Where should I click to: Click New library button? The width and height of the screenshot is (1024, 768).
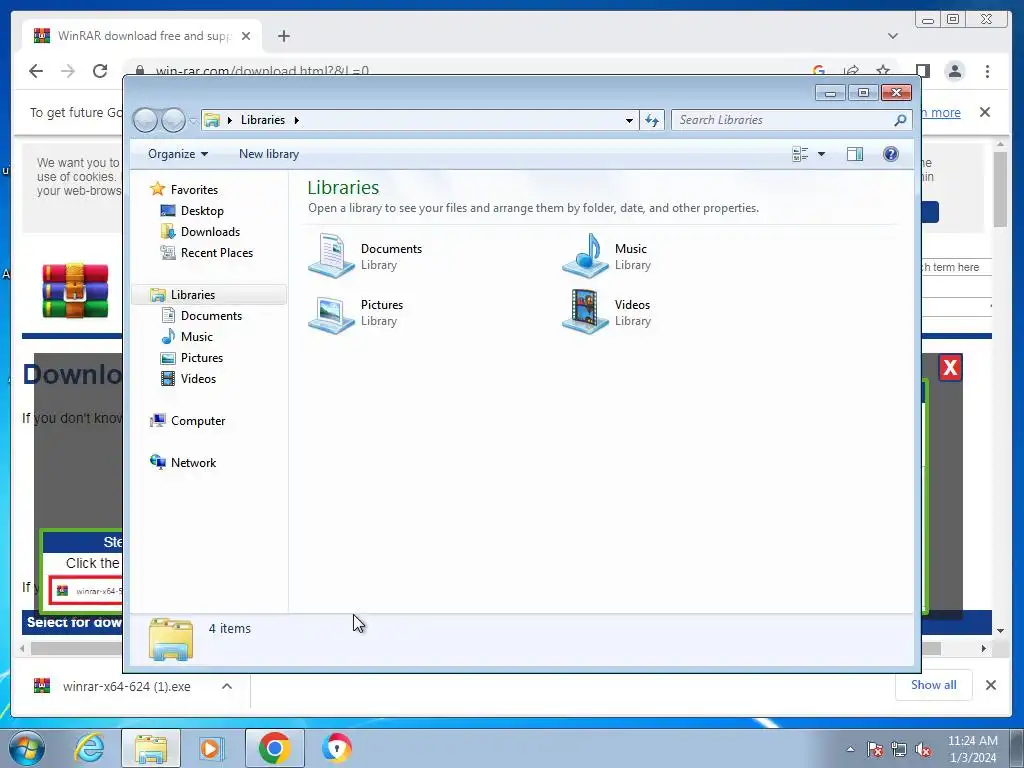(x=268, y=154)
